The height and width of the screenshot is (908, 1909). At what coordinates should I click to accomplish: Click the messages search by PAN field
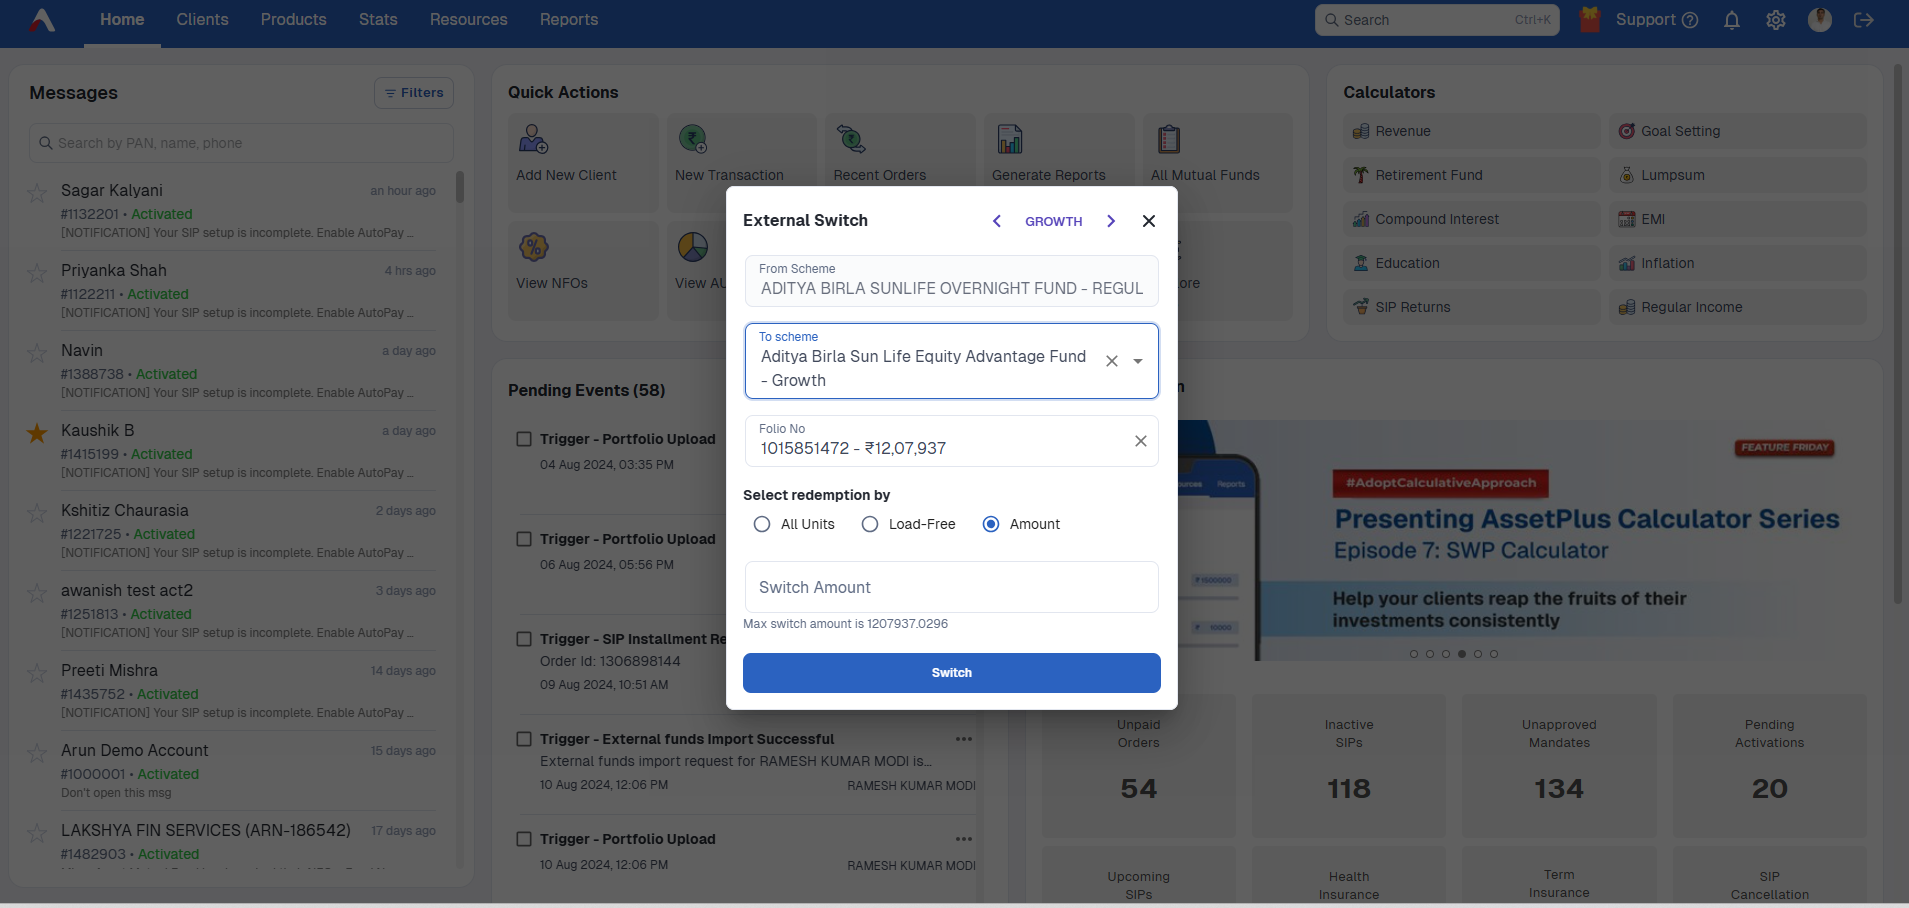(x=241, y=143)
